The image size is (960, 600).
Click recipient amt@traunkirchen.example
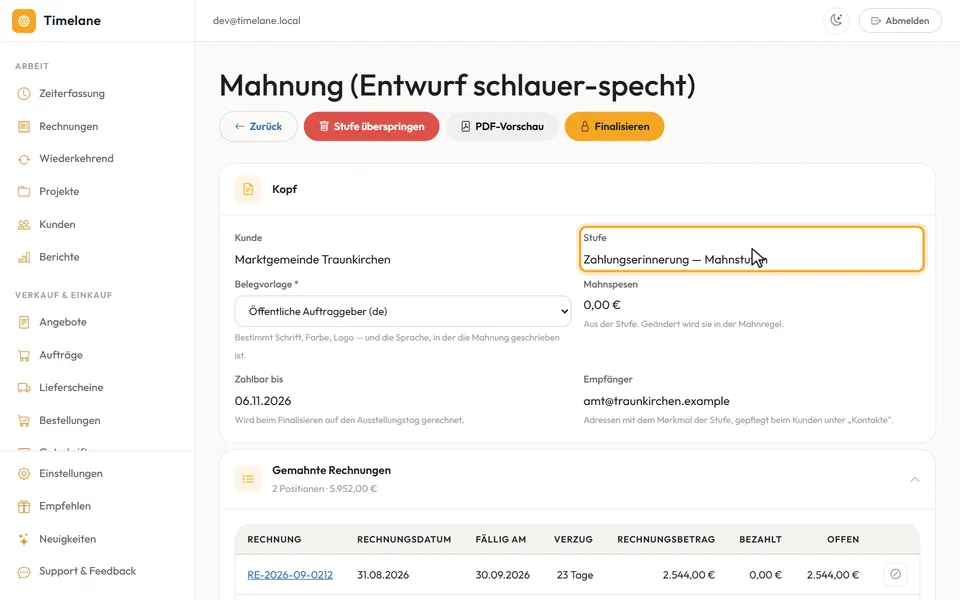[x=656, y=401]
